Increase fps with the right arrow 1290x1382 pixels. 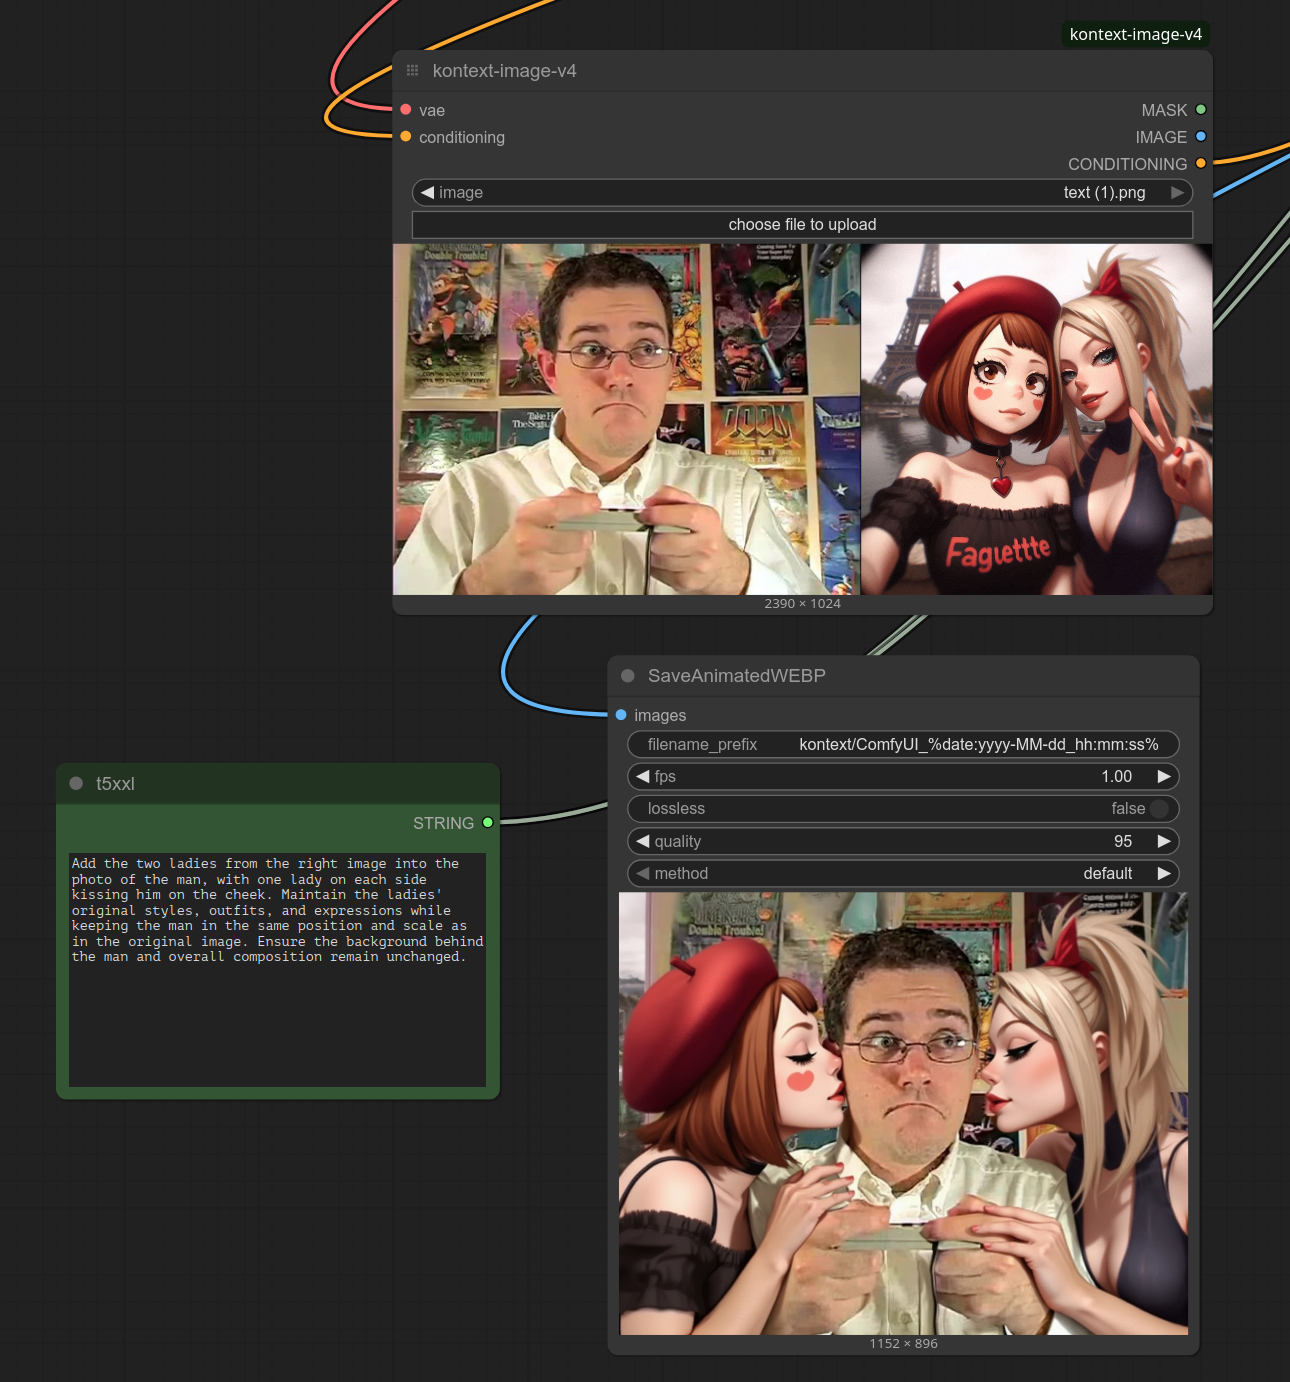point(1164,777)
